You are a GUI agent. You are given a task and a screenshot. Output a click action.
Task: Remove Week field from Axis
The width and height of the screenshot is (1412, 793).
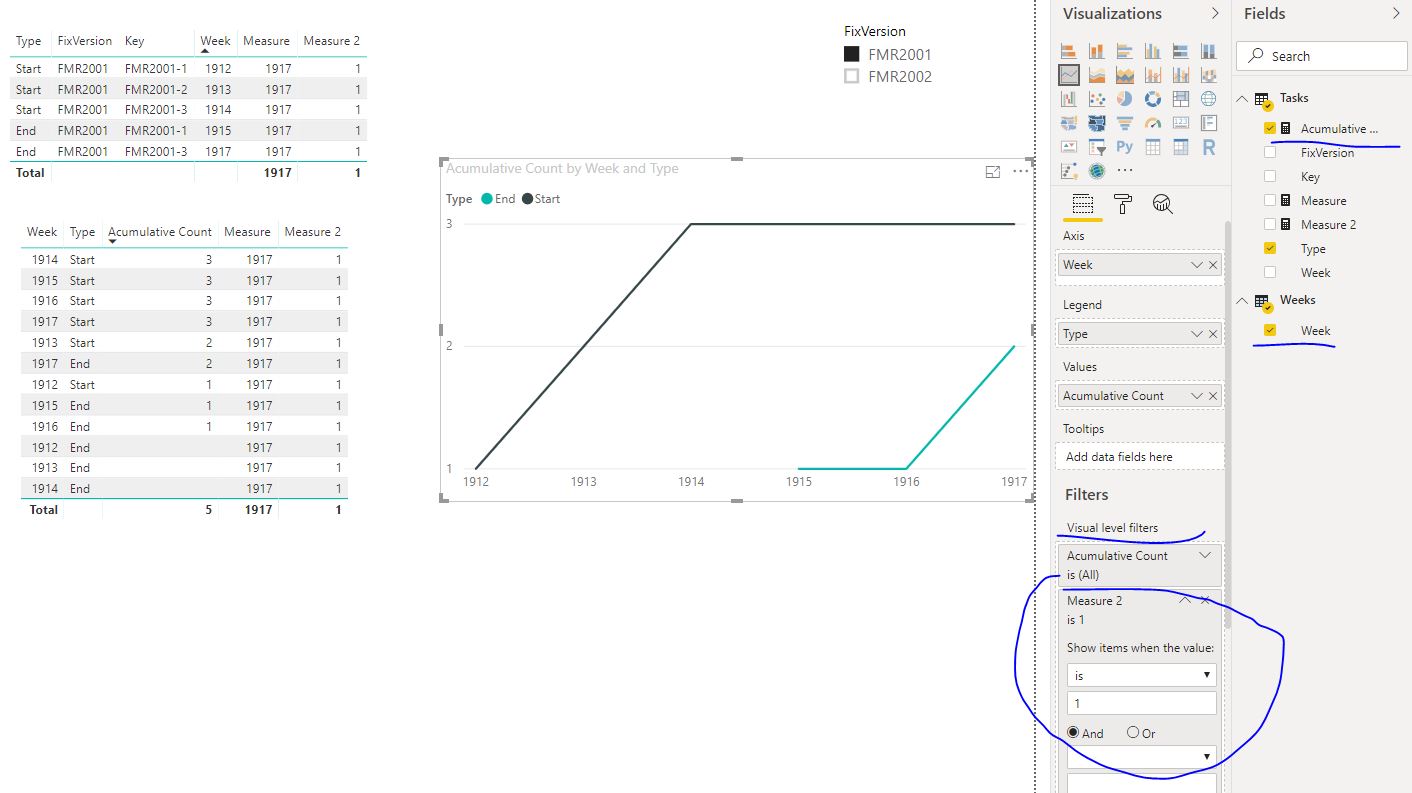(1213, 265)
